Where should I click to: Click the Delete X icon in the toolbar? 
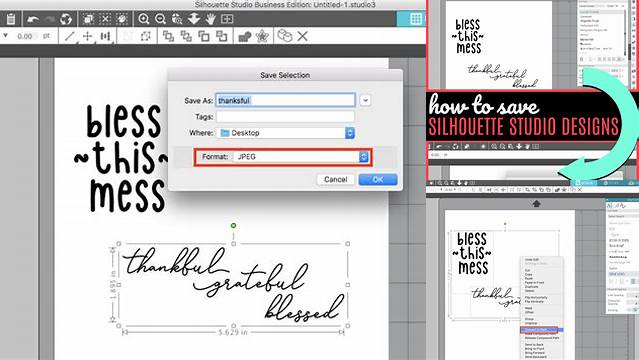[x=302, y=36]
